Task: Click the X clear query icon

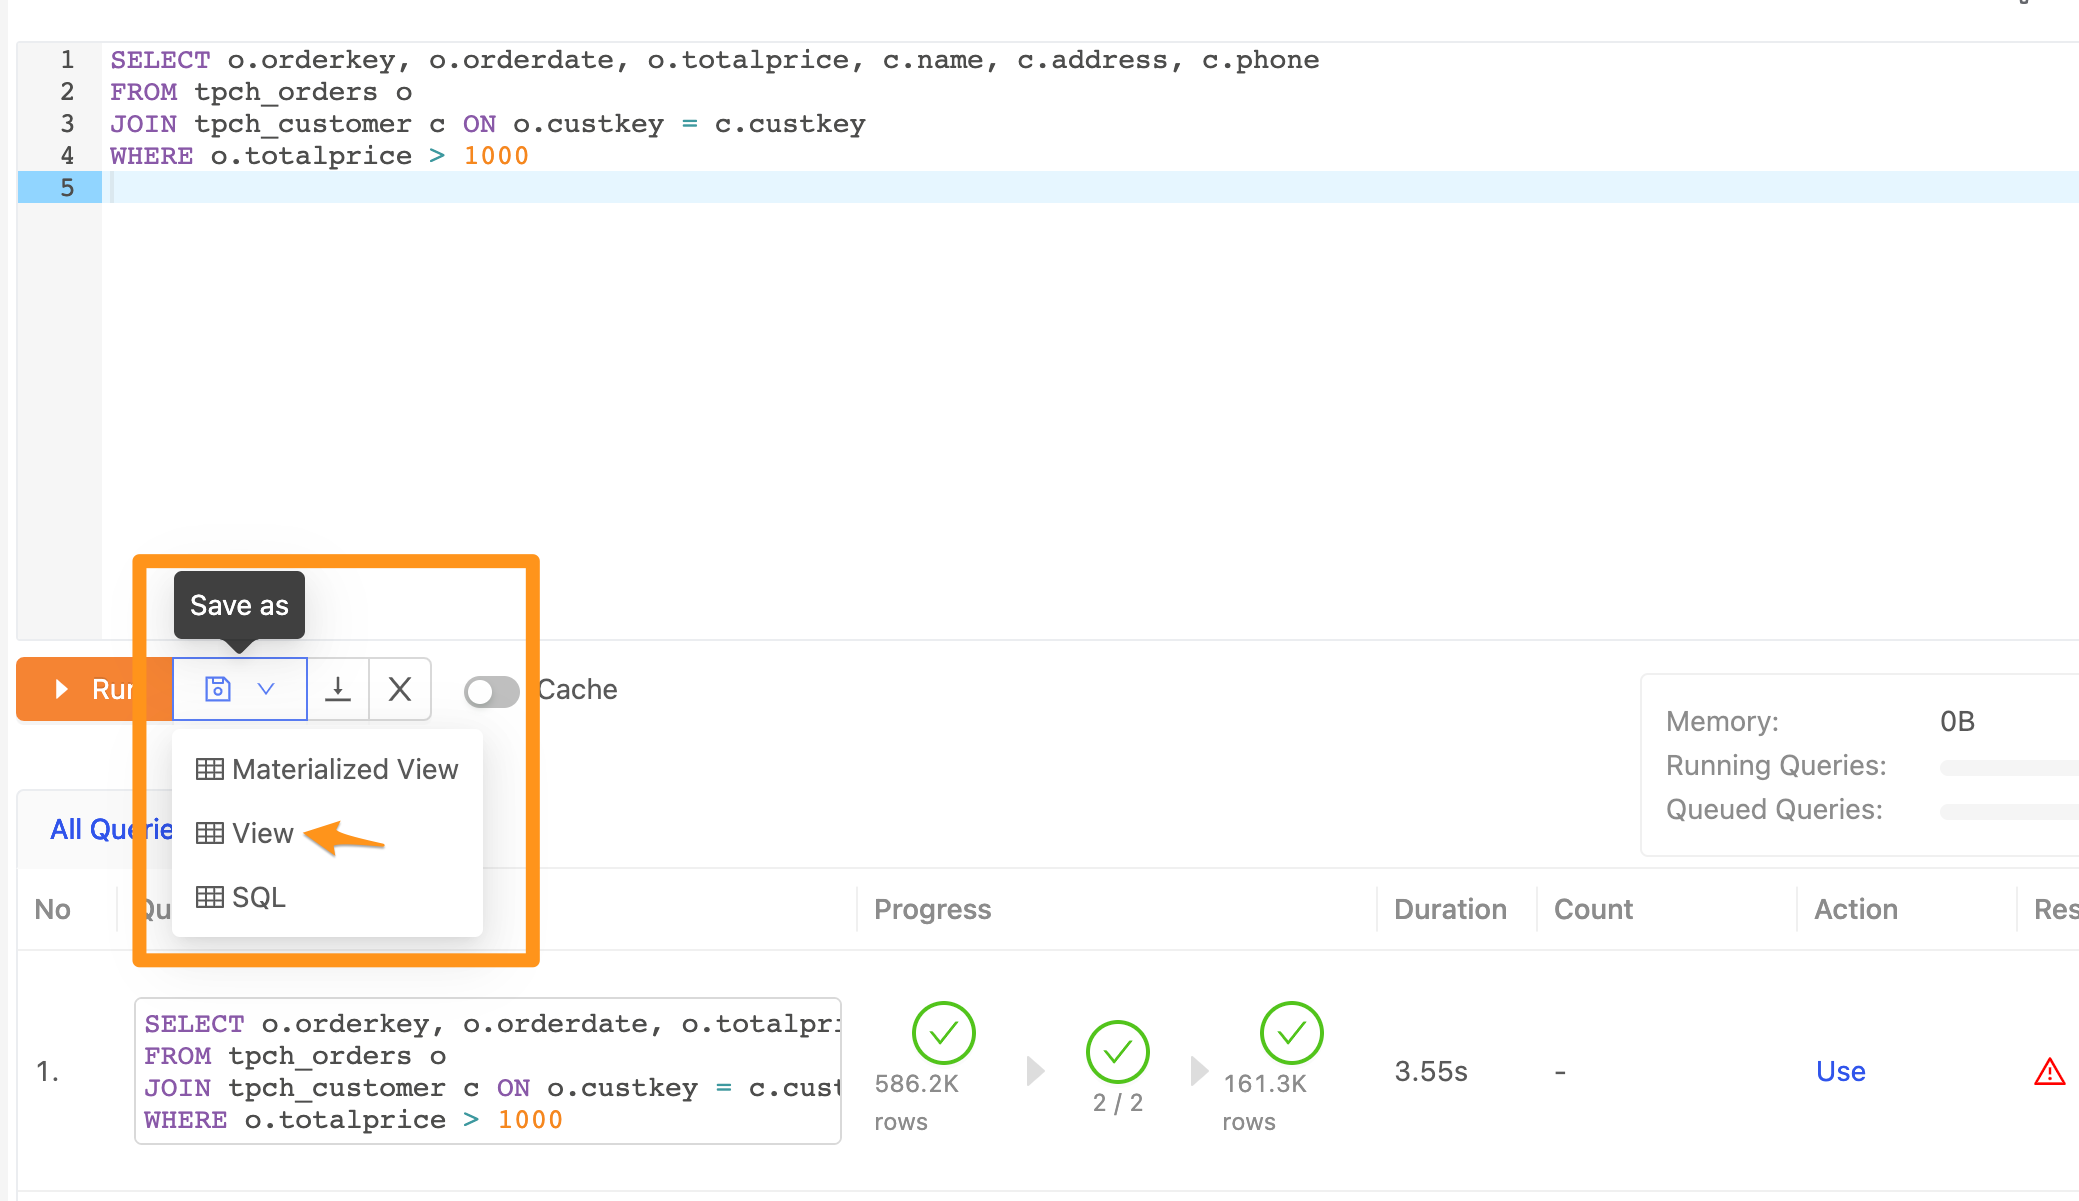Action: click(400, 689)
